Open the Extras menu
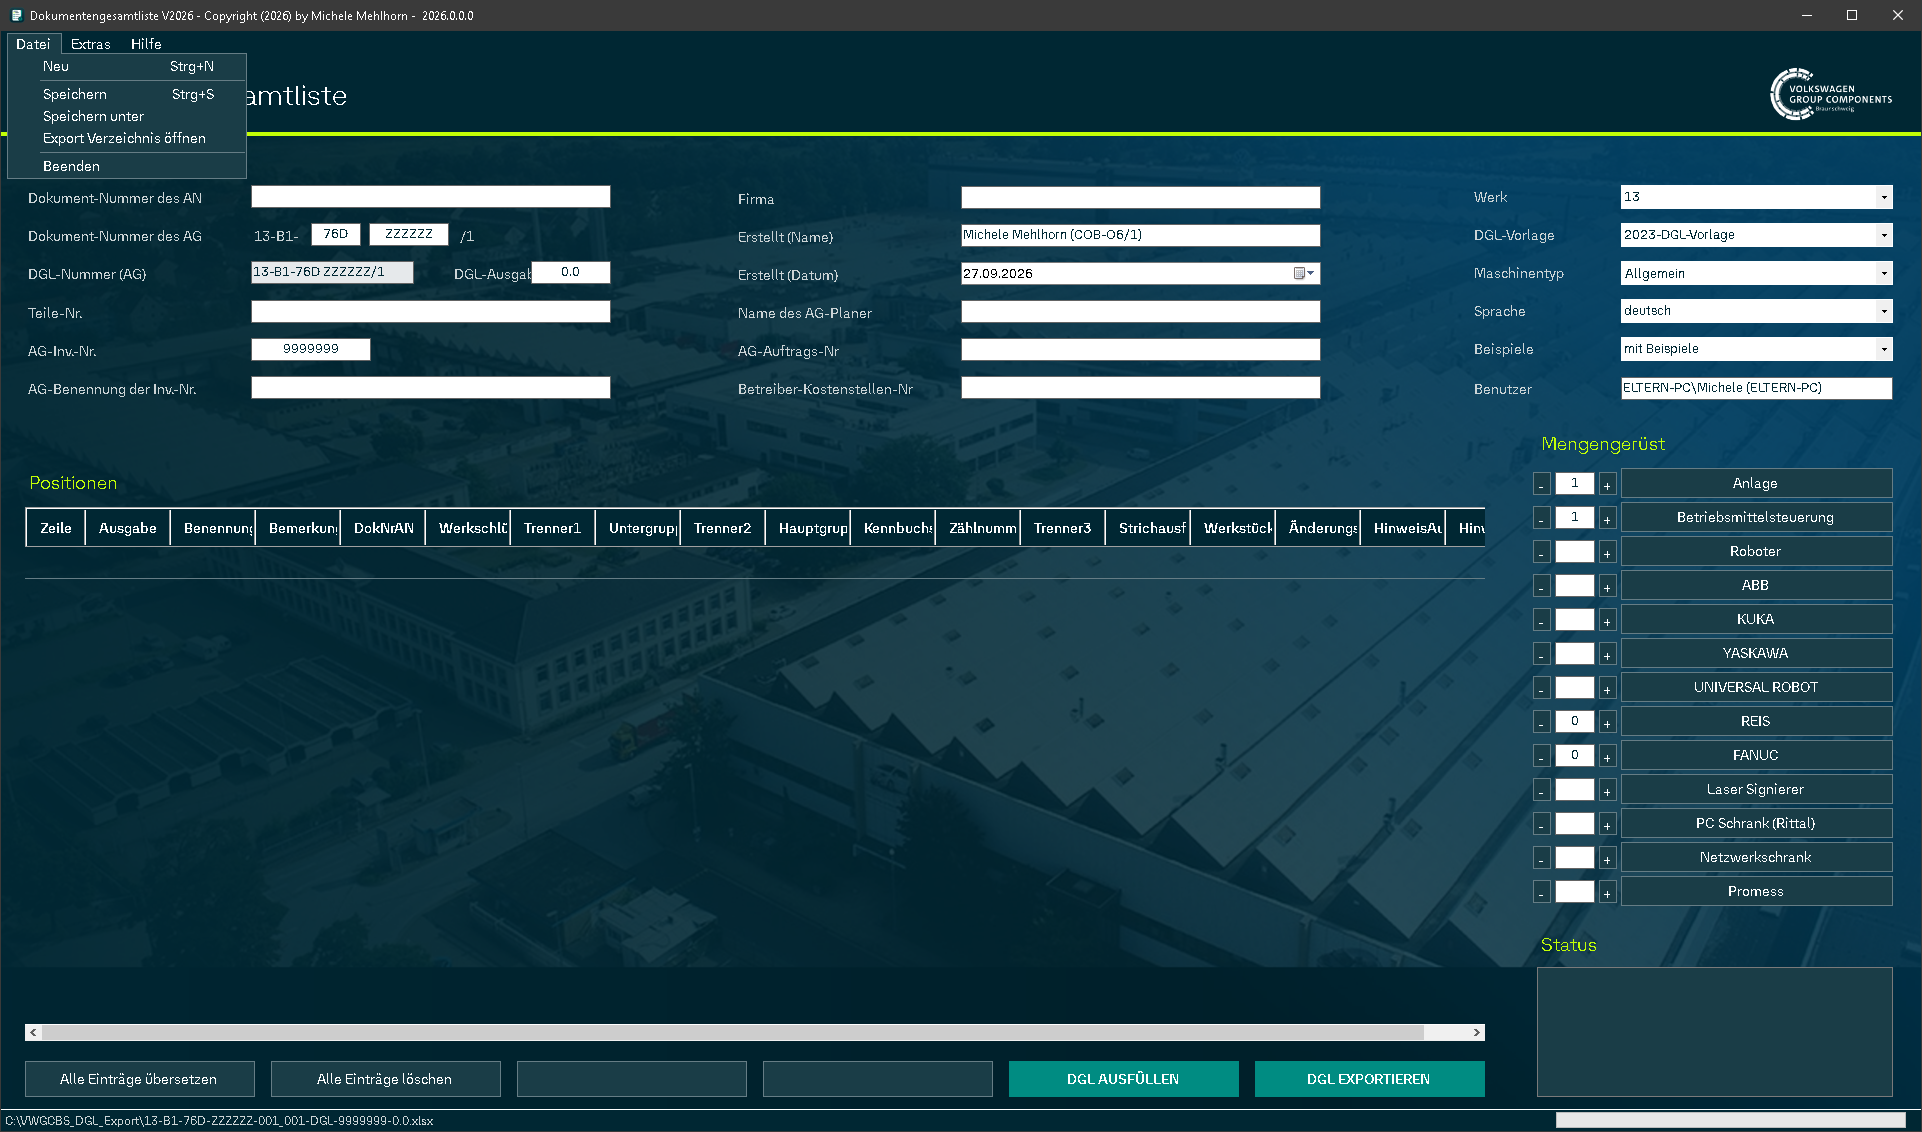The height and width of the screenshot is (1132, 1922). click(x=91, y=44)
